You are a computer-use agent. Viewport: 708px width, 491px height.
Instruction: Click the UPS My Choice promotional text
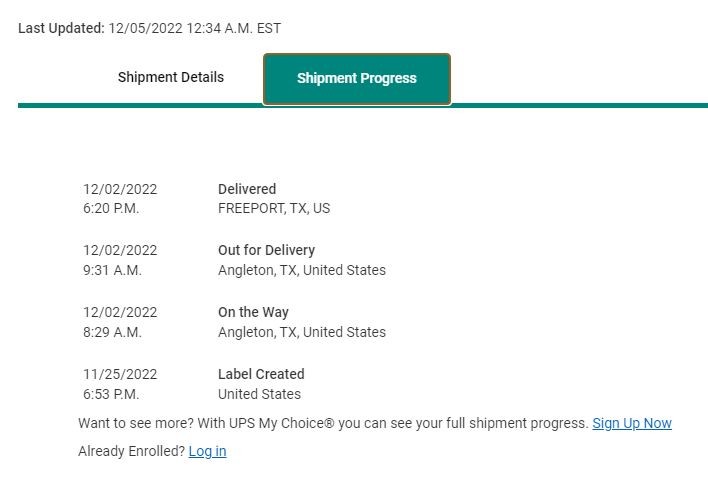pos(333,423)
